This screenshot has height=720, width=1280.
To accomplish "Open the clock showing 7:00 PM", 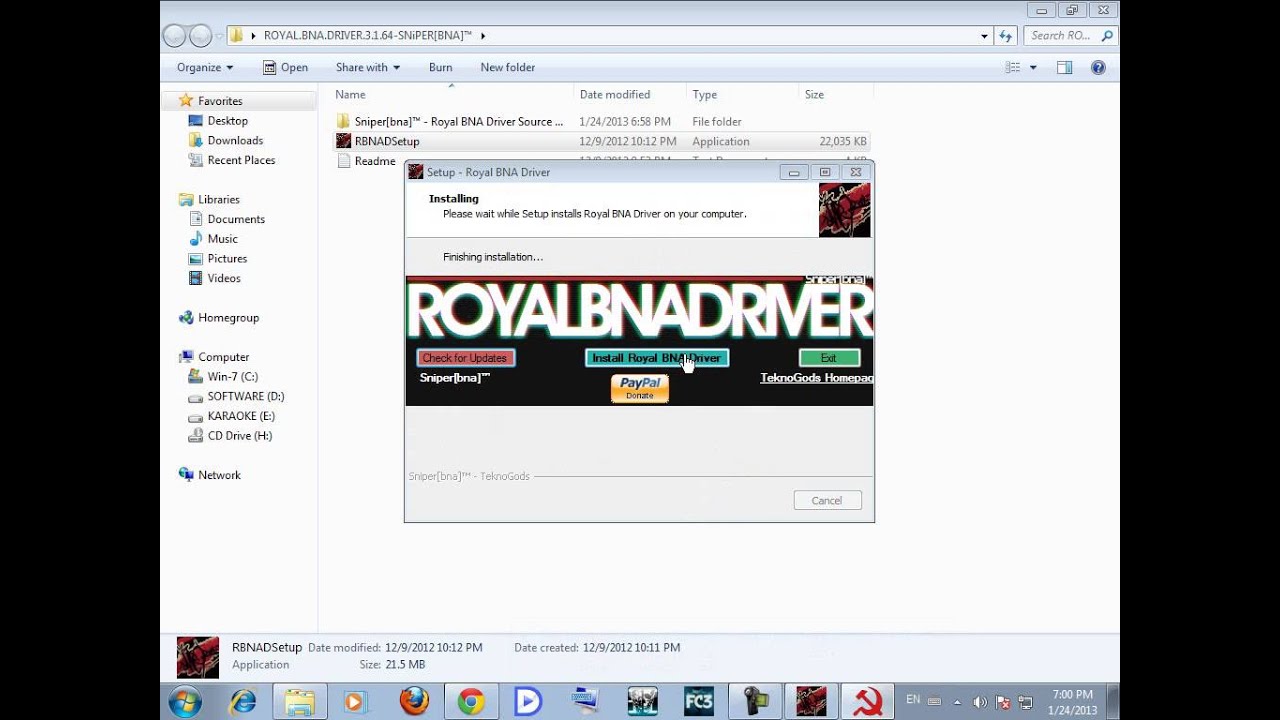I will 1072,702.
